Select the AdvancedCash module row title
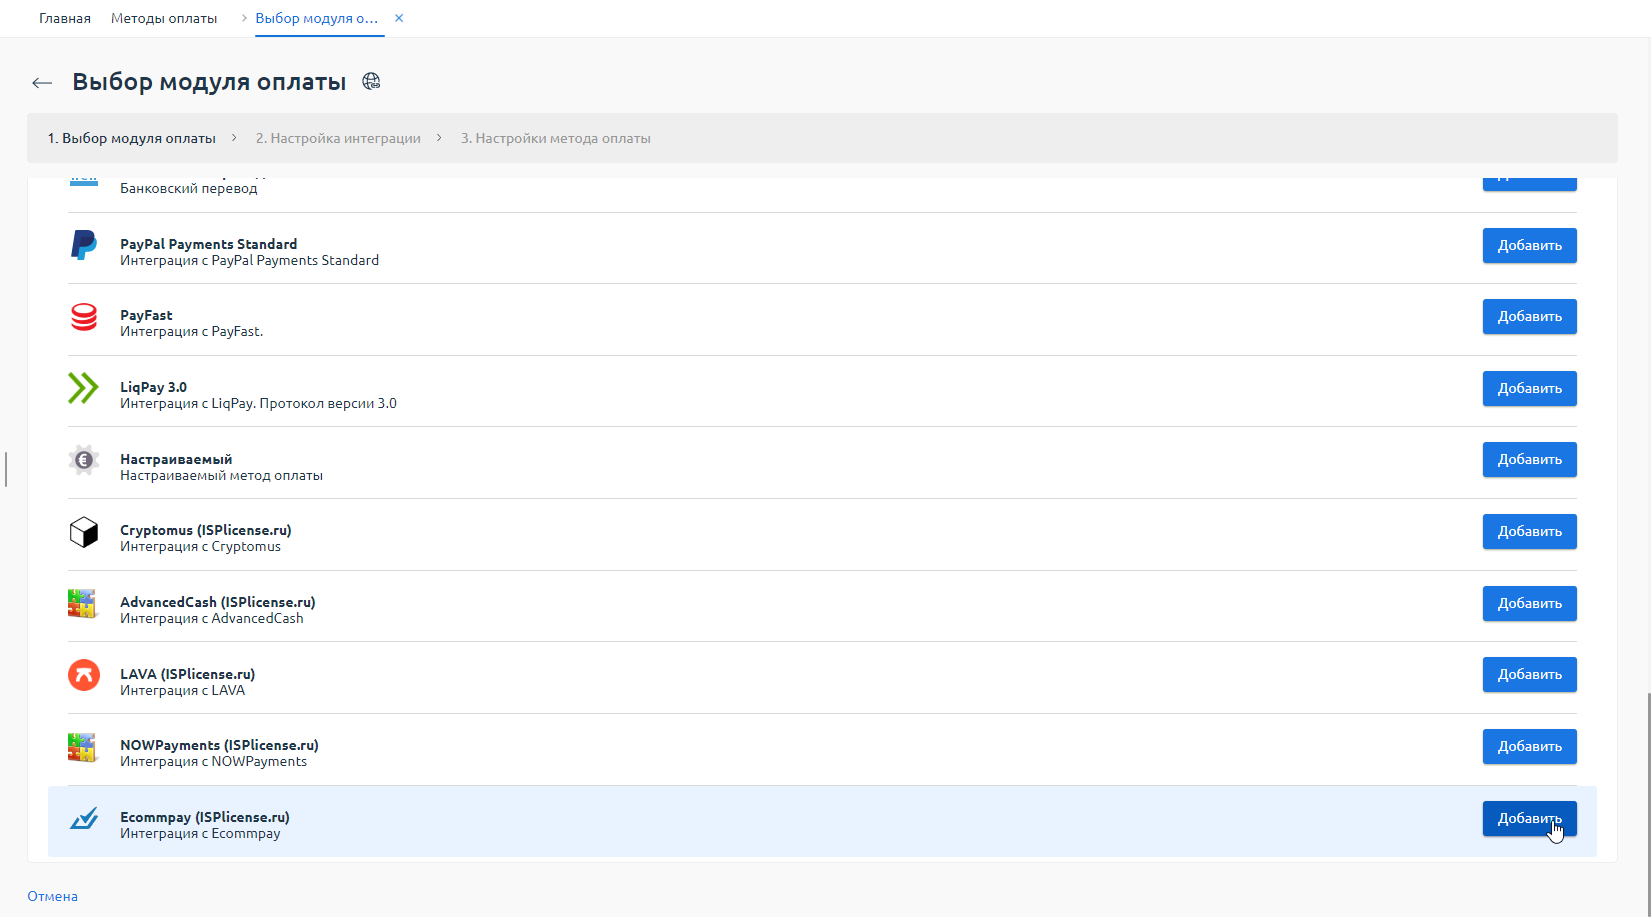The image size is (1651, 917). tap(218, 602)
